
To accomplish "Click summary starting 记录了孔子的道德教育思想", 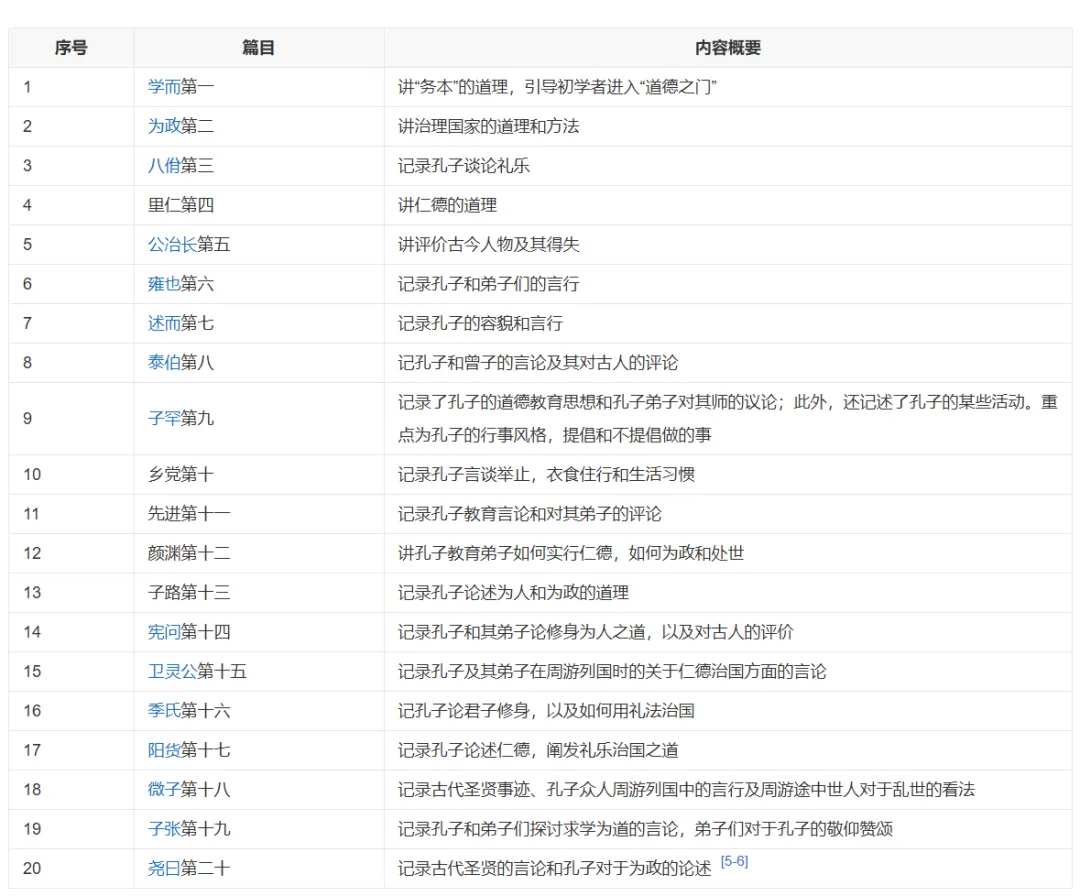I will tap(727, 418).
